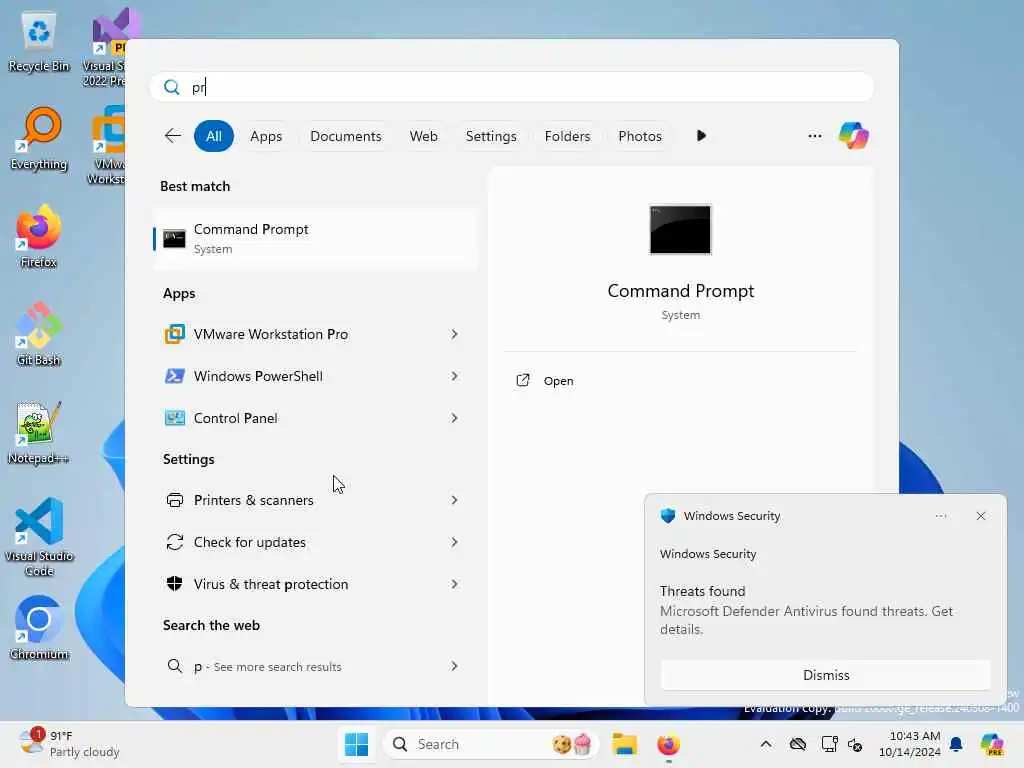Open the weather widget in taskbar
Image resolution: width=1024 pixels, height=768 pixels.
point(69,744)
